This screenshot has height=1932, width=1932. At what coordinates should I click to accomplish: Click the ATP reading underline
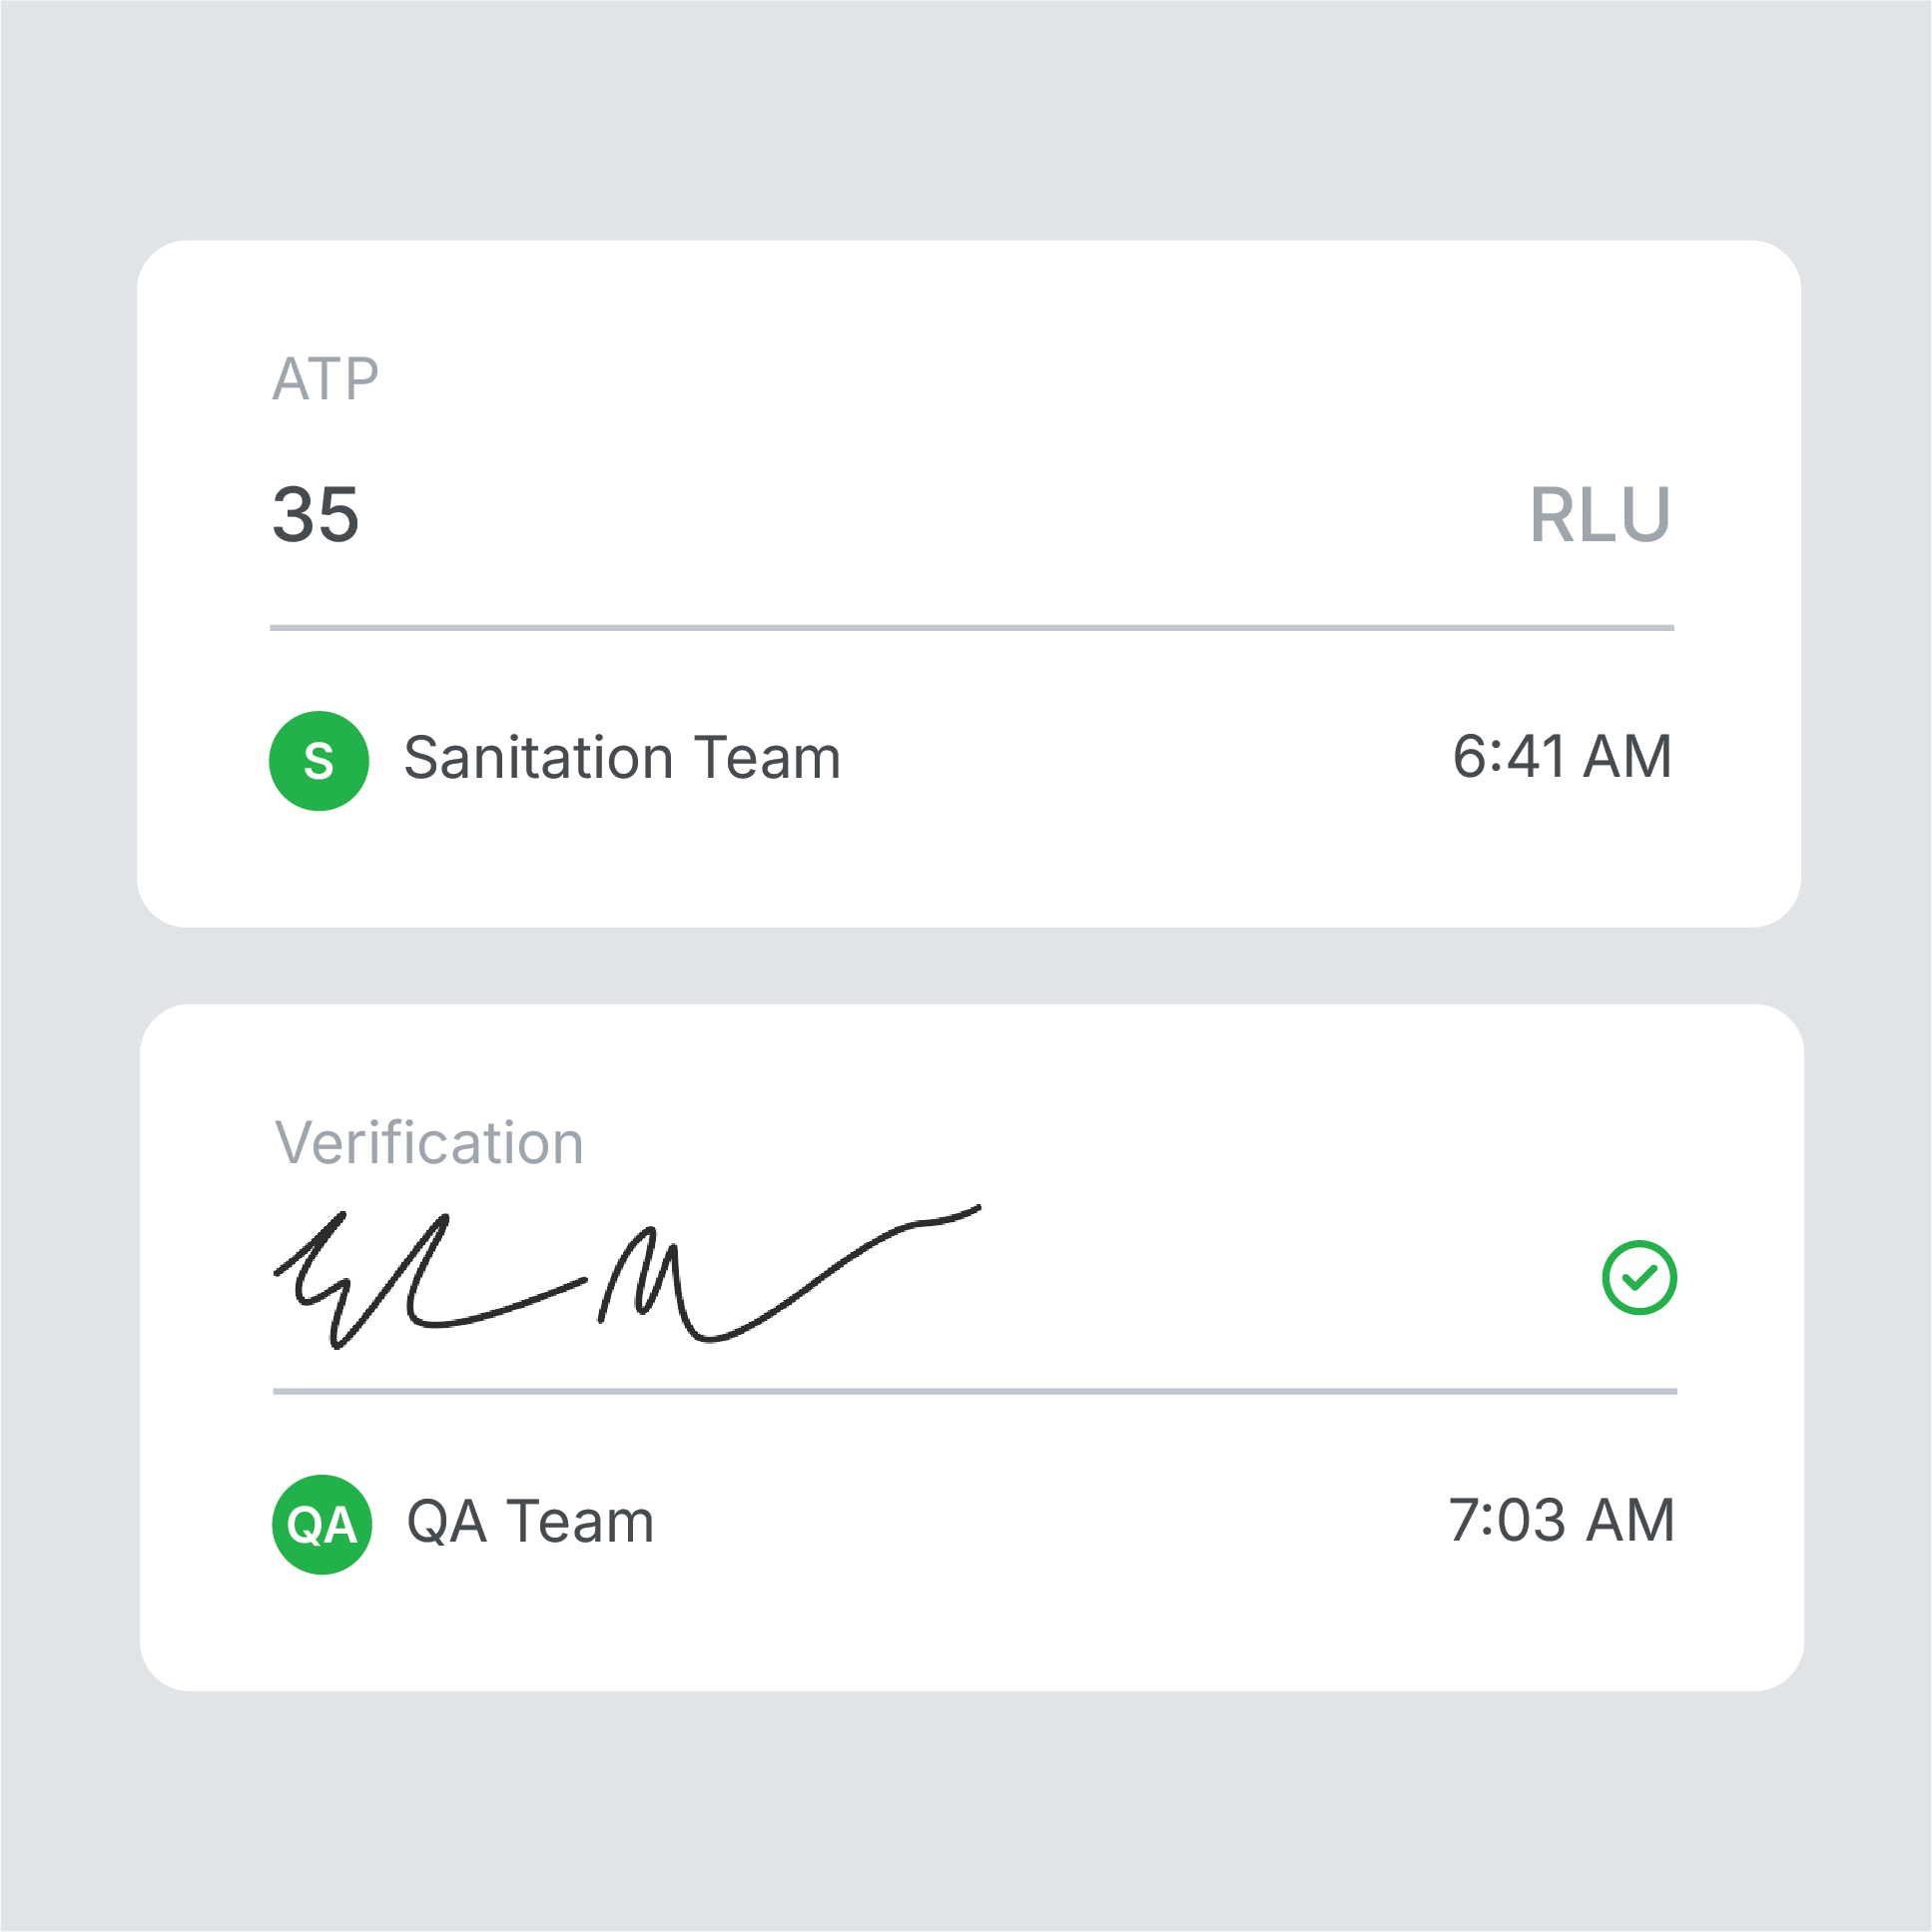[972, 628]
